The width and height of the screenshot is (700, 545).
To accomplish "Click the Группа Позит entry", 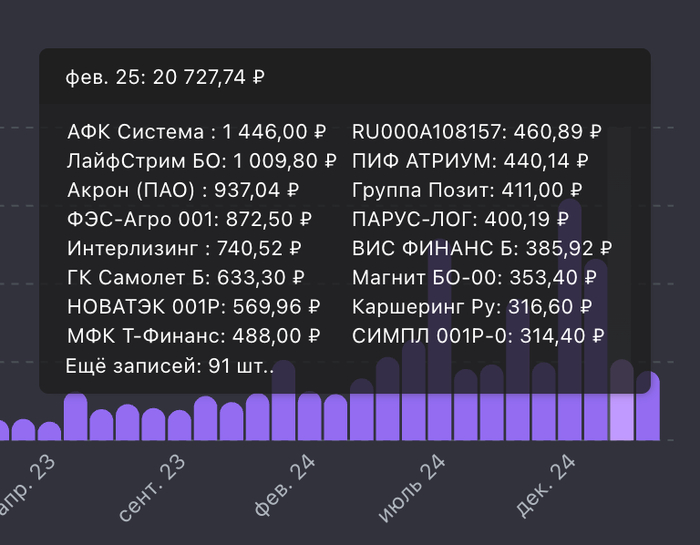I will coord(468,190).
